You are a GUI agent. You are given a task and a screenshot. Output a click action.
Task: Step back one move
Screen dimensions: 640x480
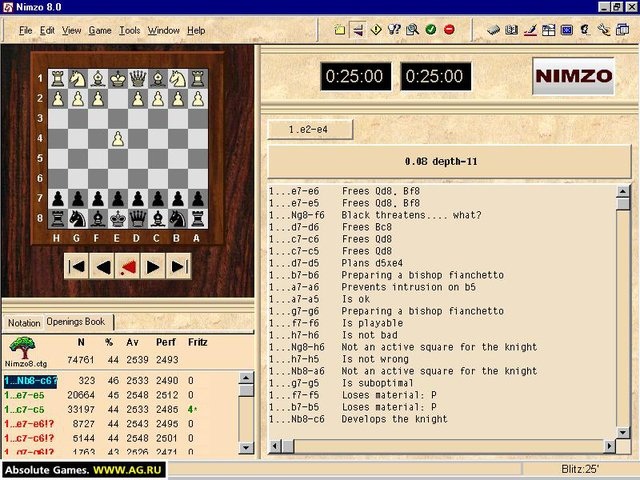102,267
